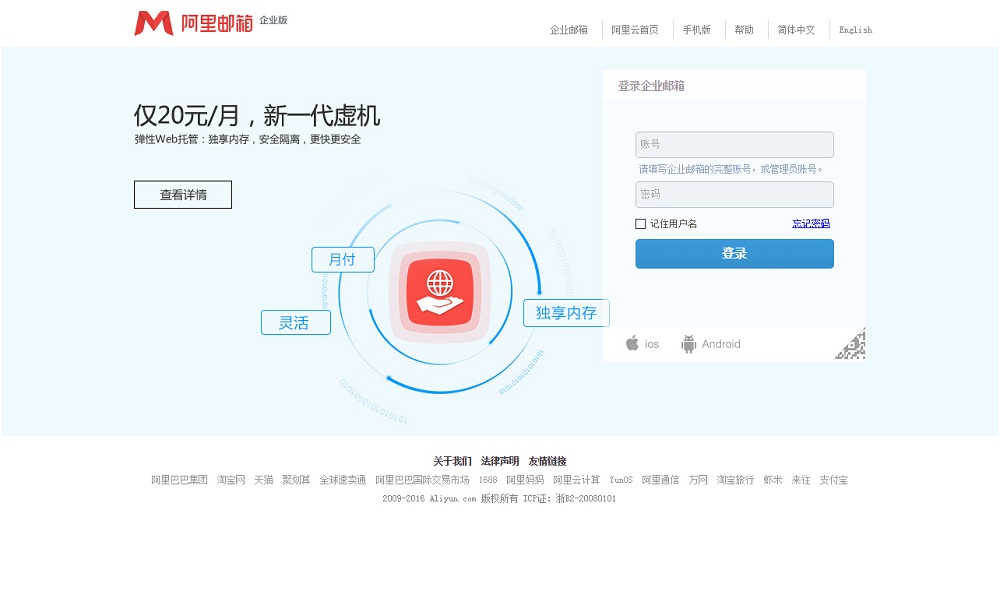Click the 忘记密码 link
The image size is (1000, 598).
click(811, 224)
